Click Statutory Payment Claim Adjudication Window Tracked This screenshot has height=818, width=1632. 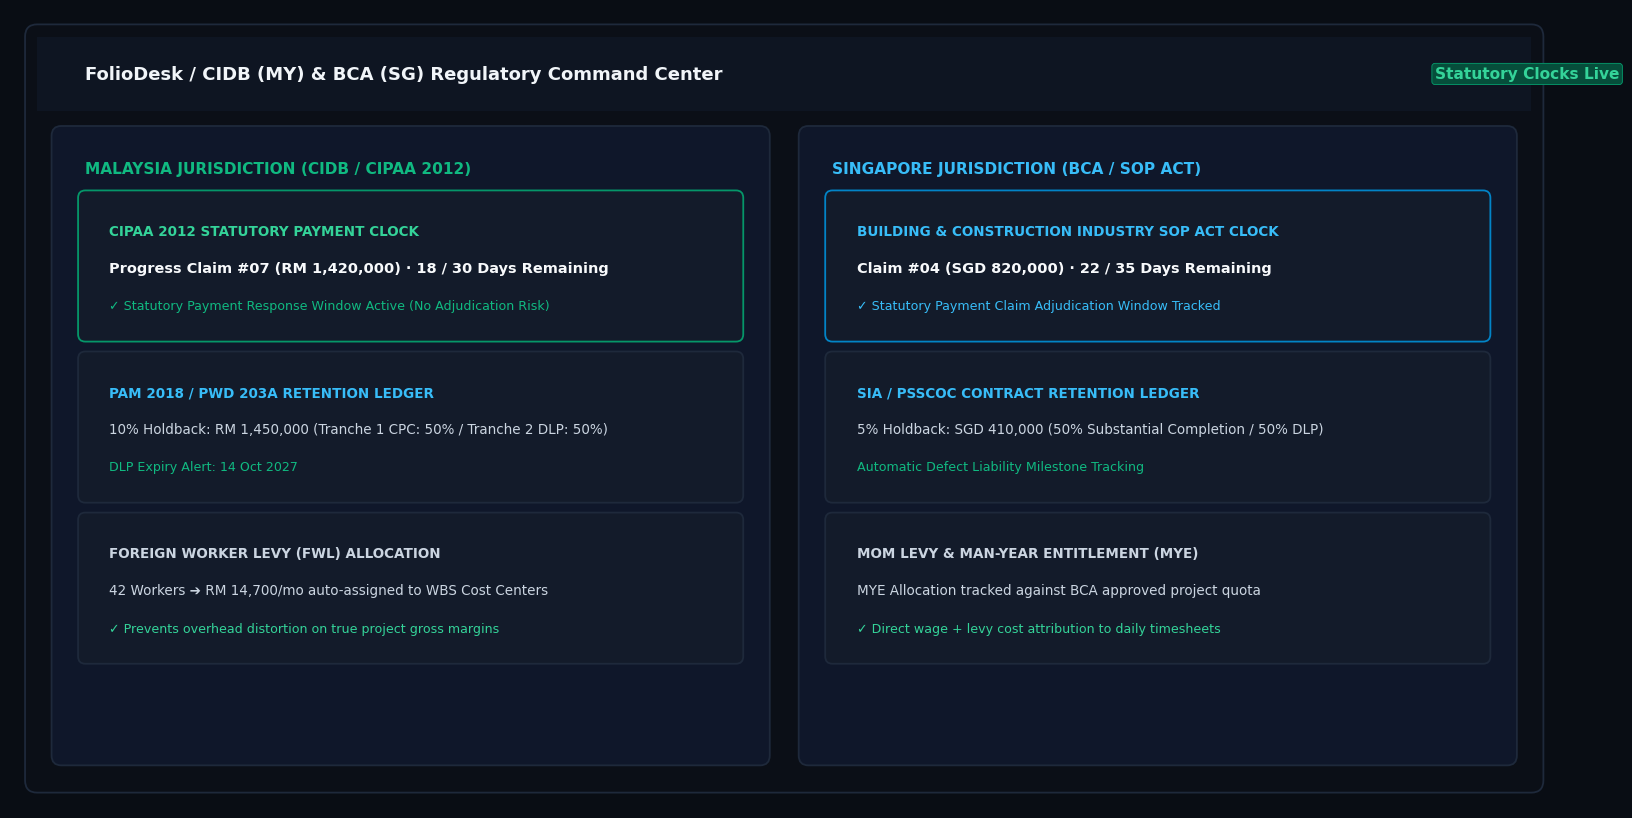pyautogui.click(x=1038, y=306)
